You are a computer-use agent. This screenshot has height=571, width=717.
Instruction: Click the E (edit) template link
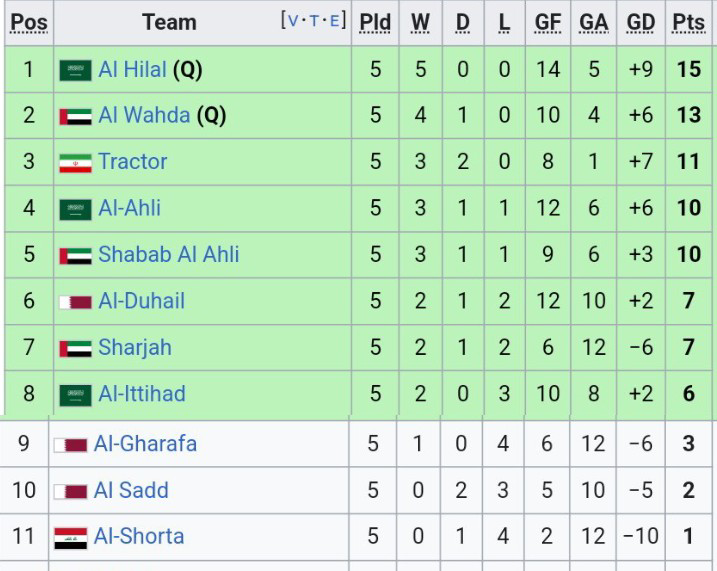pyautogui.click(x=335, y=21)
